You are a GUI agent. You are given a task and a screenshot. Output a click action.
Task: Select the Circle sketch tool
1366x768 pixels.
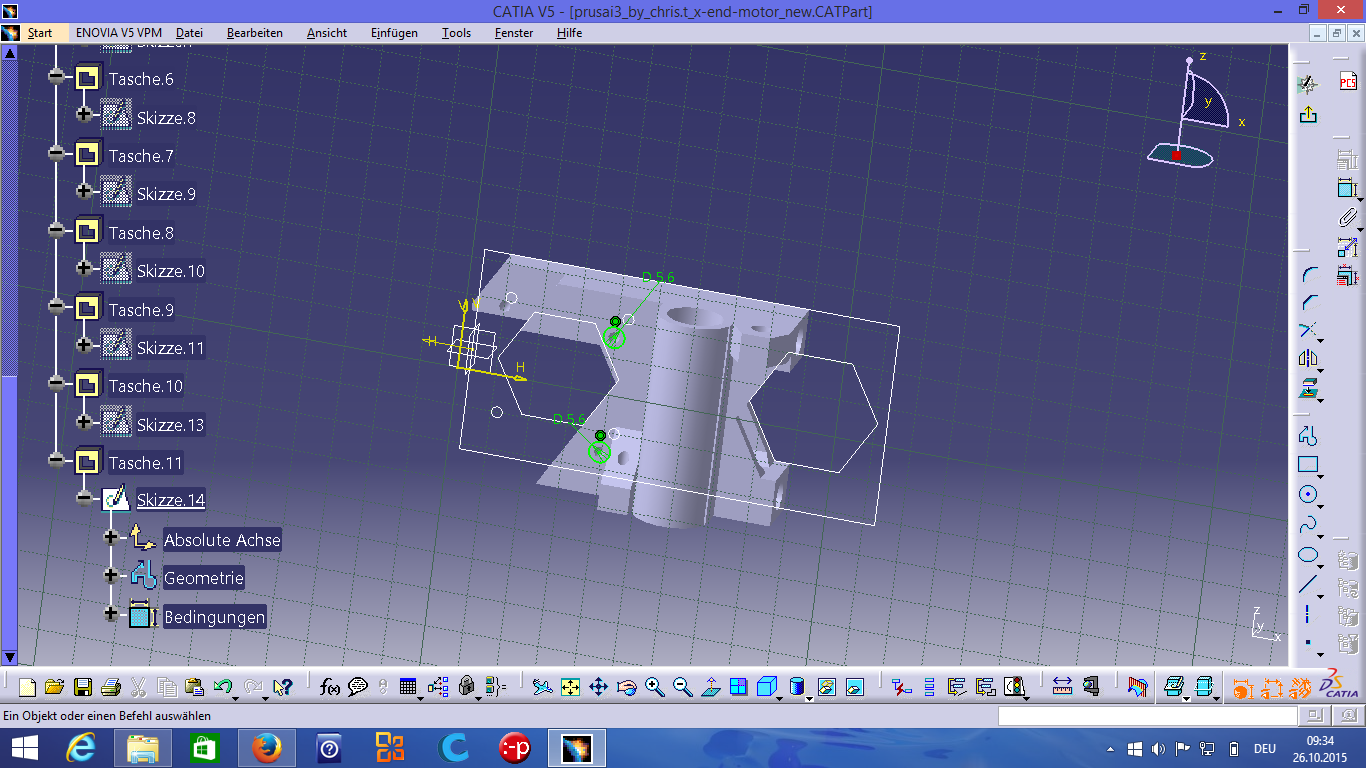pos(1308,494)
